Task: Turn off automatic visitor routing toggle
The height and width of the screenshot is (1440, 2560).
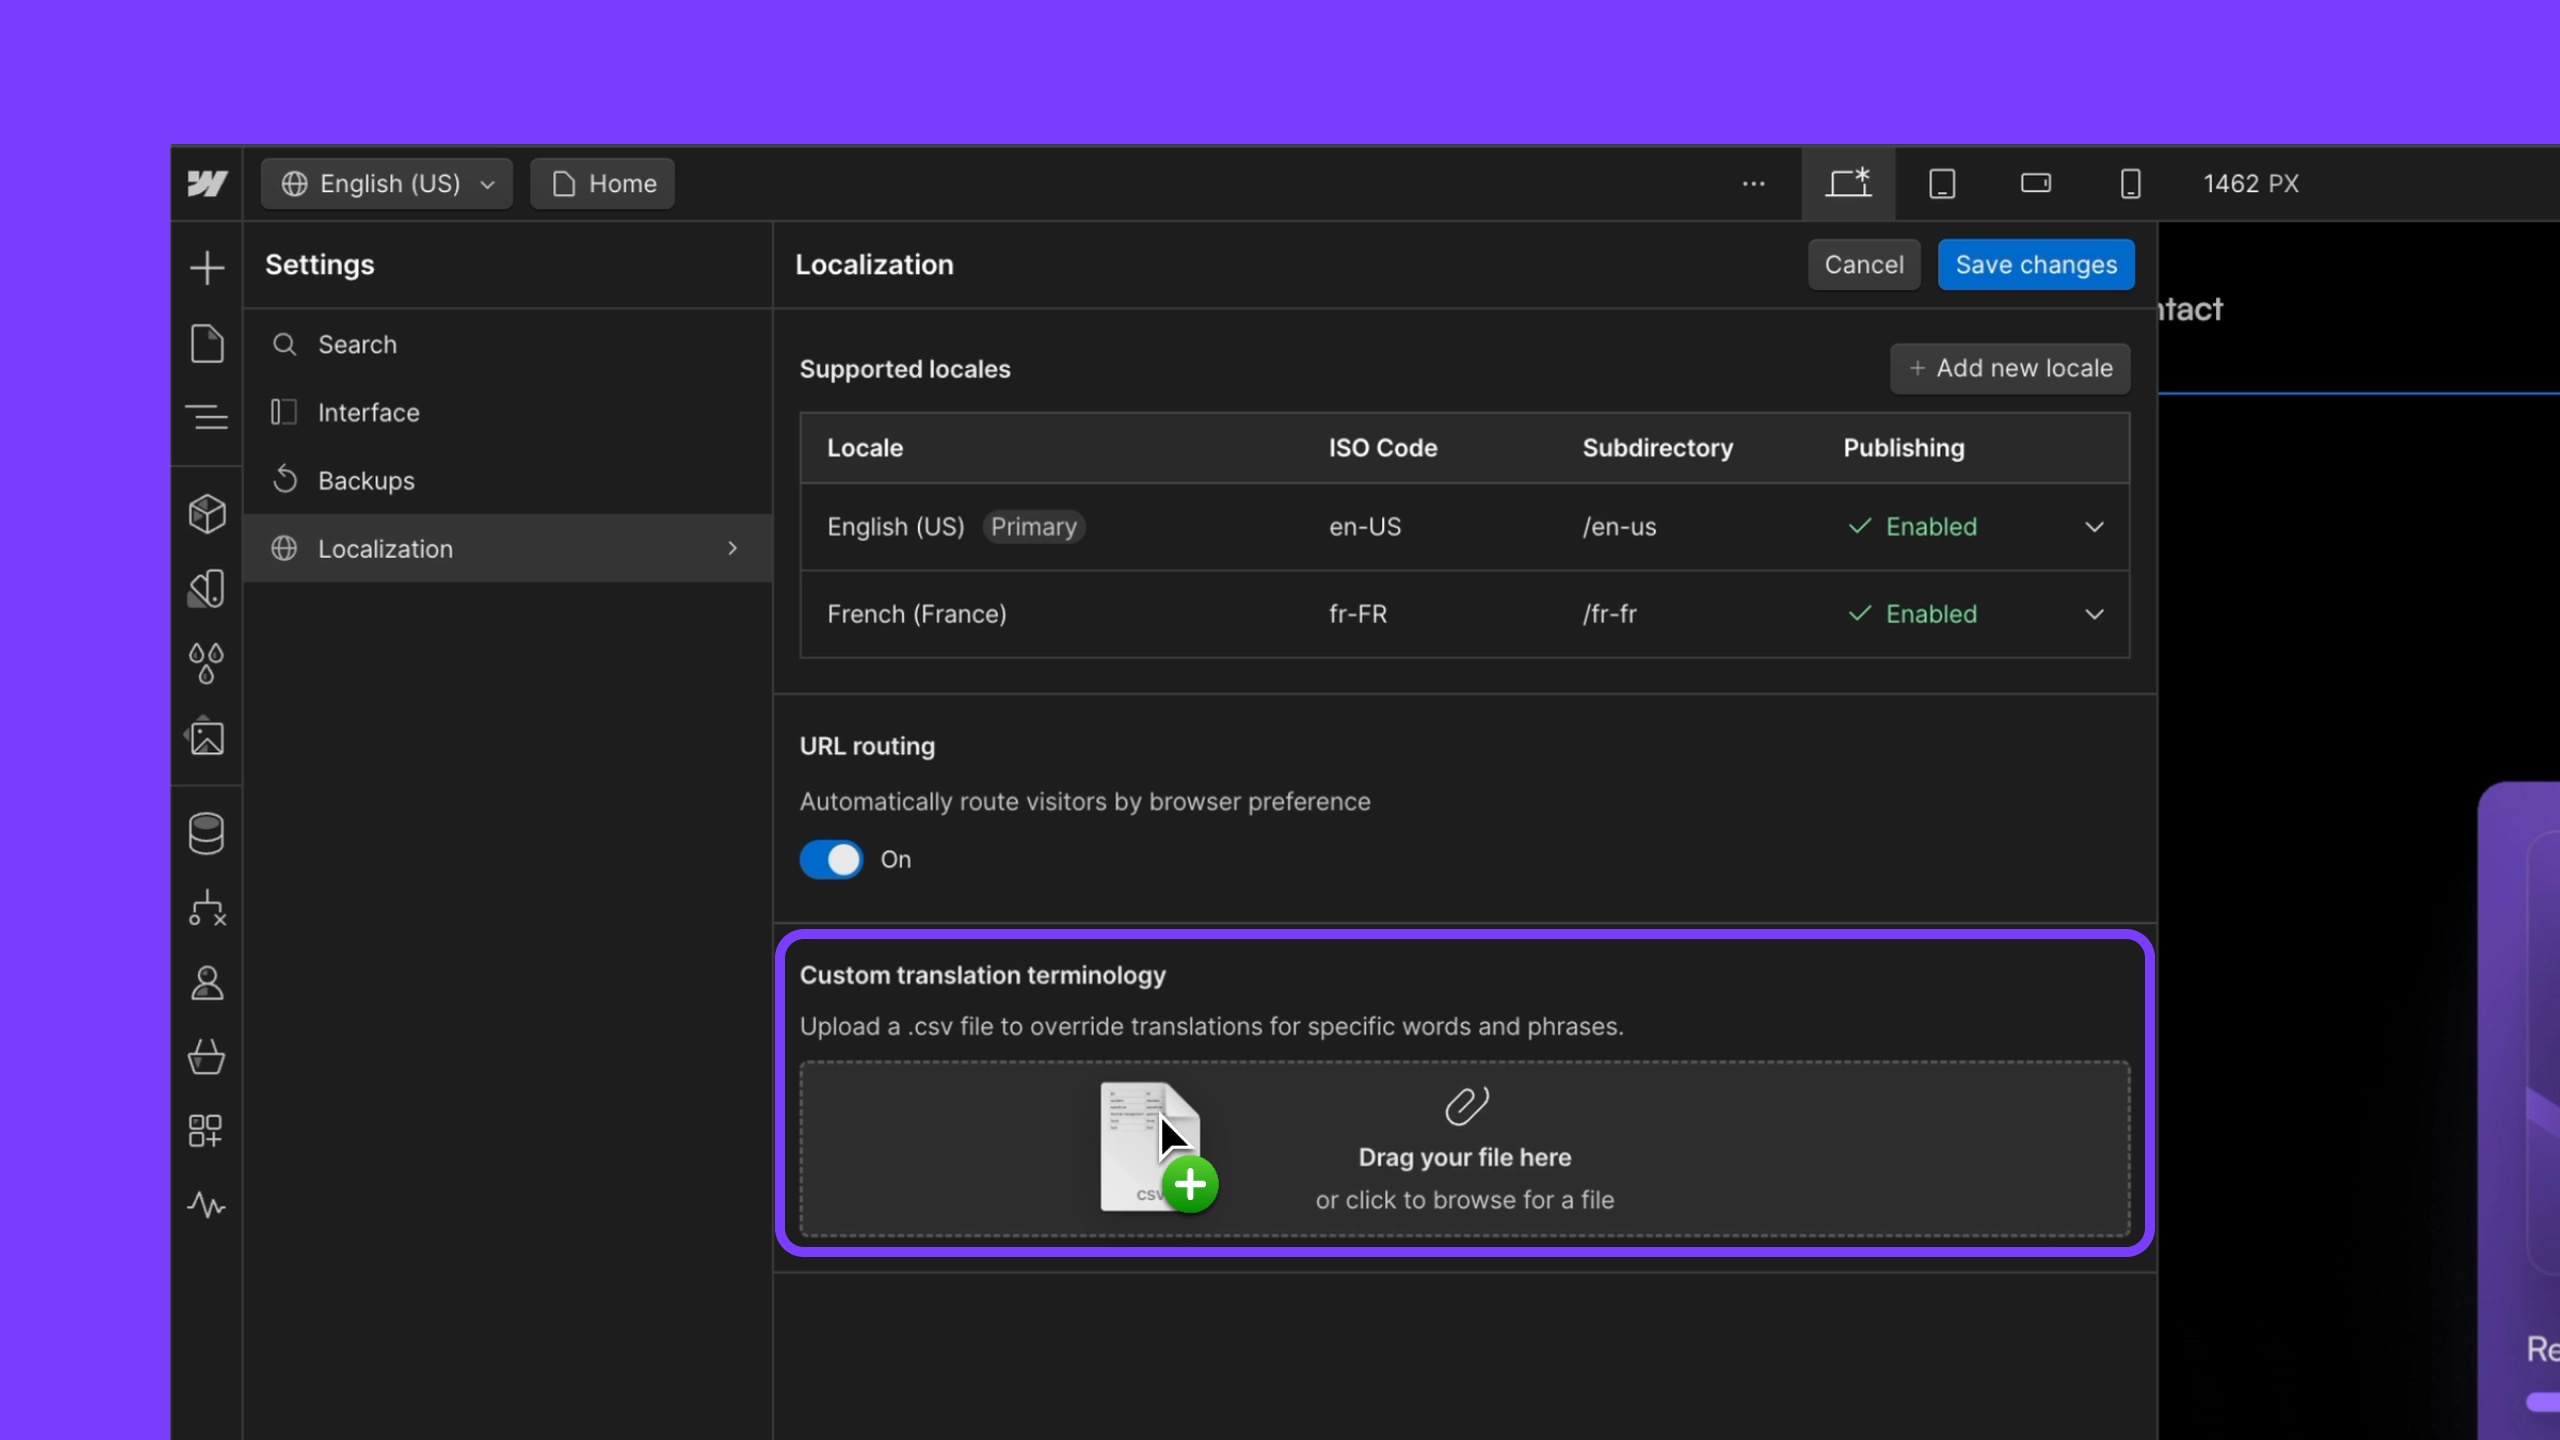Action: coord(831,859)
